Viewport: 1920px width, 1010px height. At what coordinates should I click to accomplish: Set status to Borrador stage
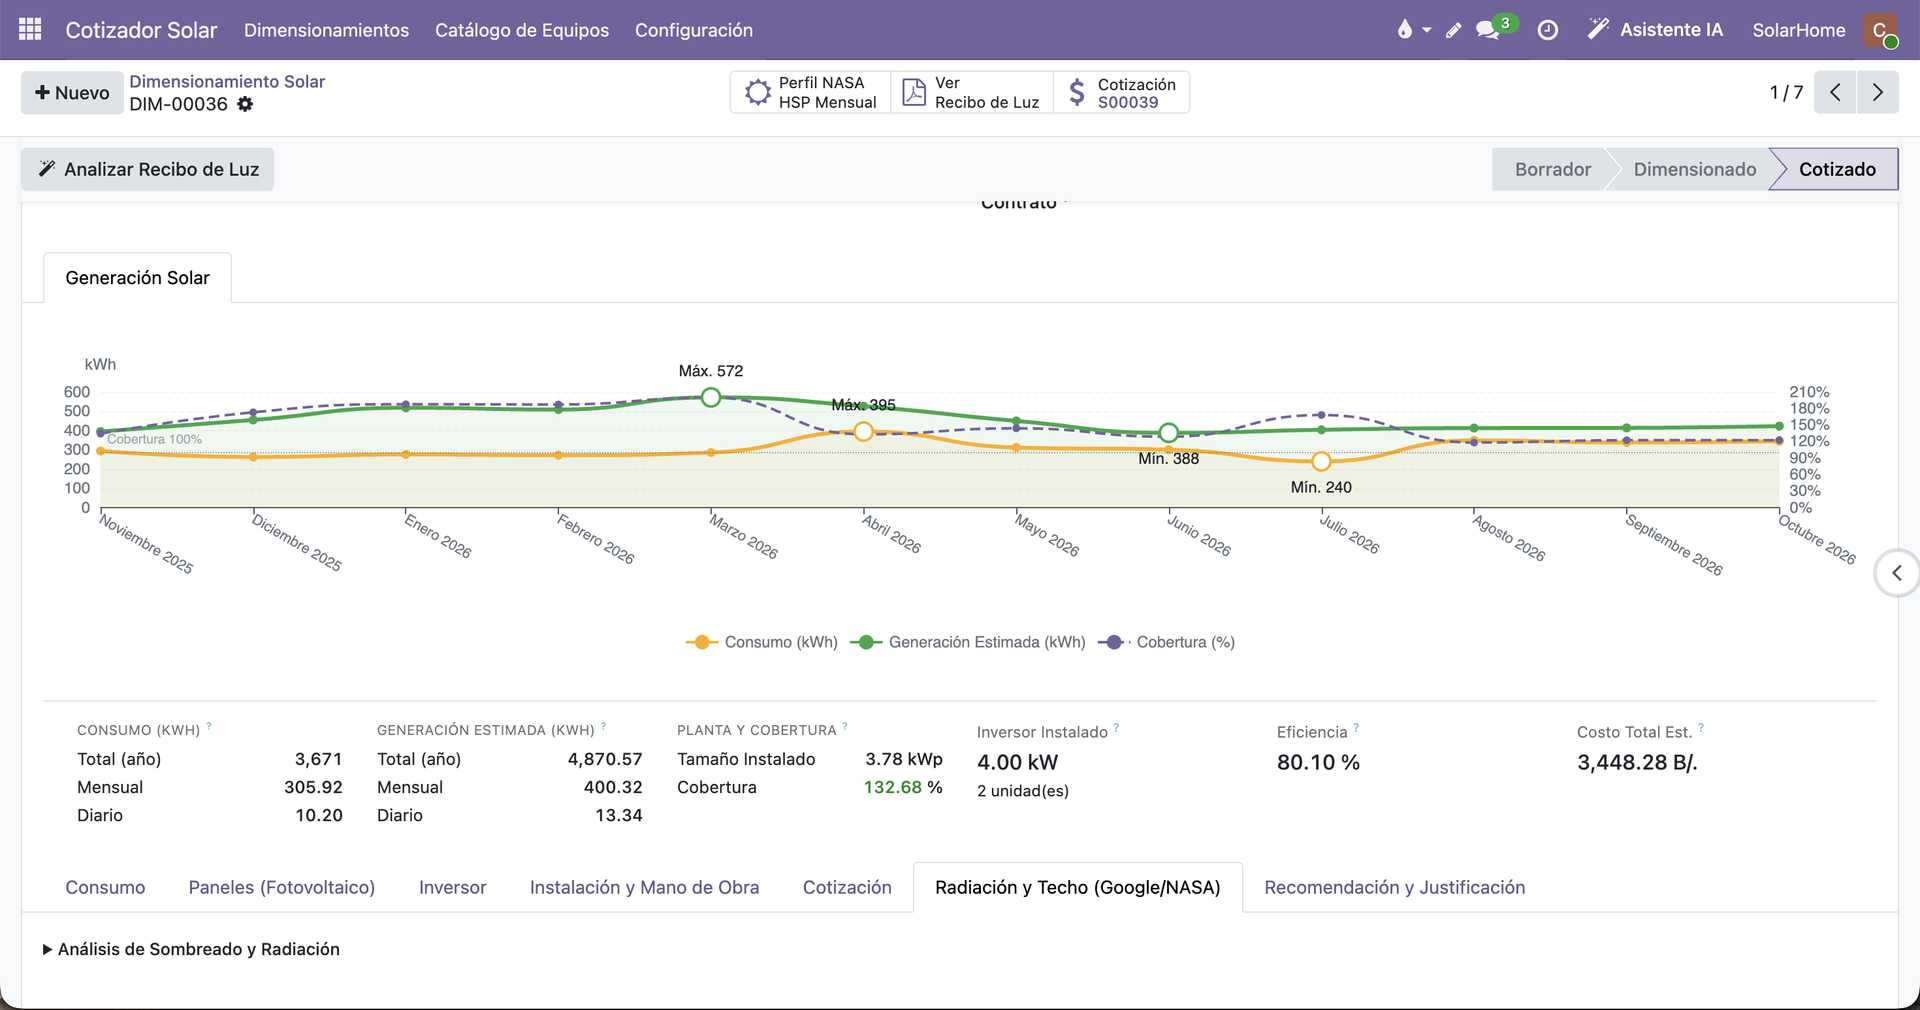click(x=1552, y=169)
